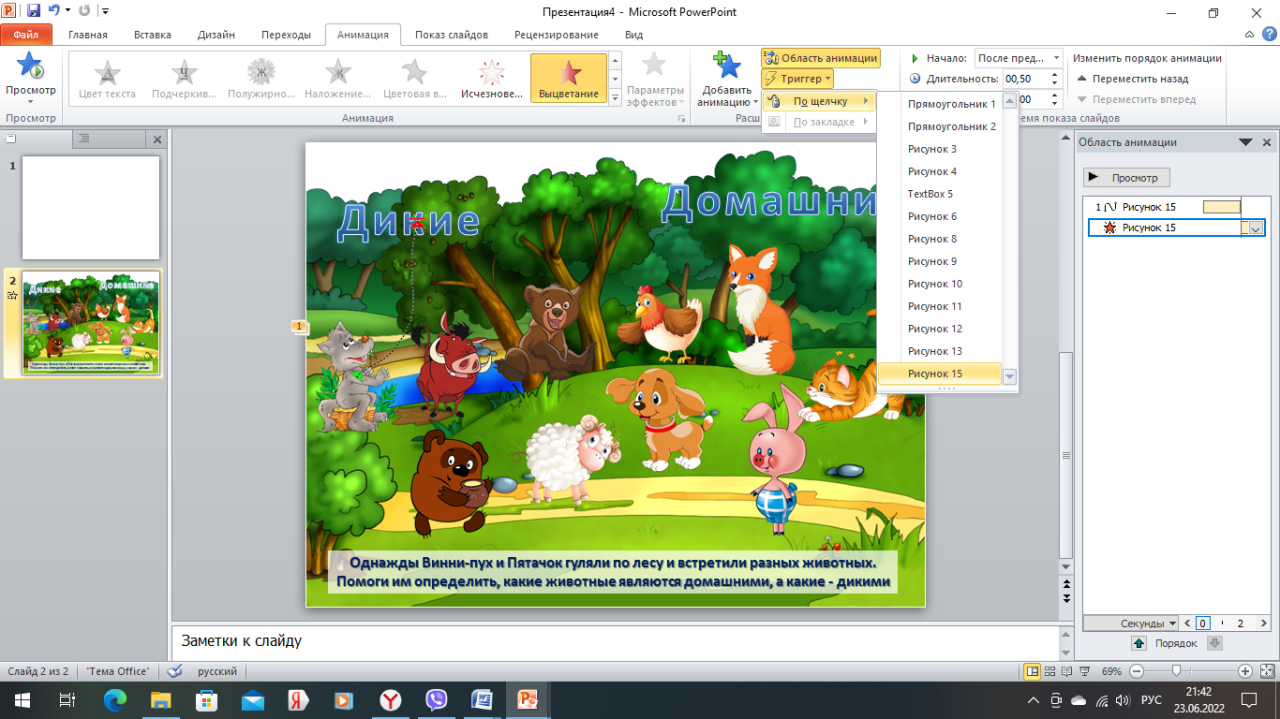1280x719 pixels.
Task: Click spell check icon in status bar
Action: click(174, 671)
